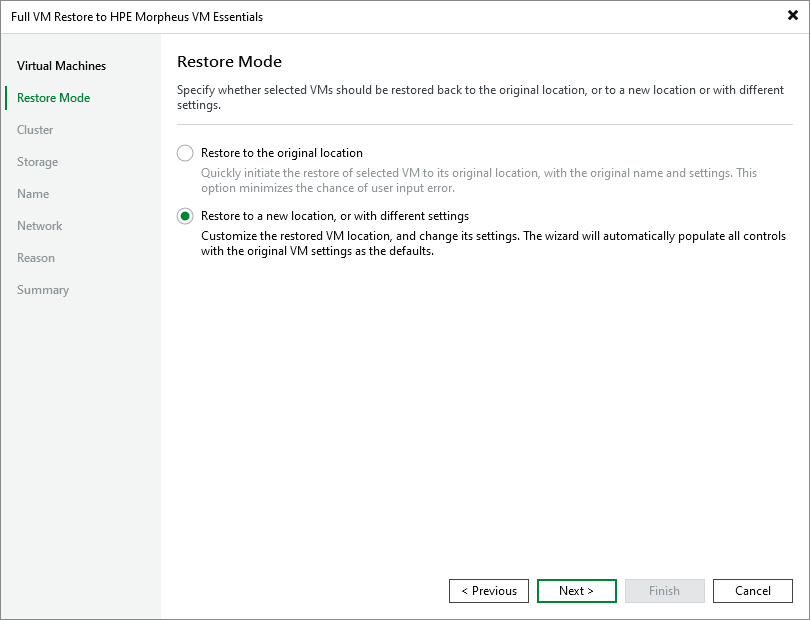Go to the Name step

coord(33,193)
